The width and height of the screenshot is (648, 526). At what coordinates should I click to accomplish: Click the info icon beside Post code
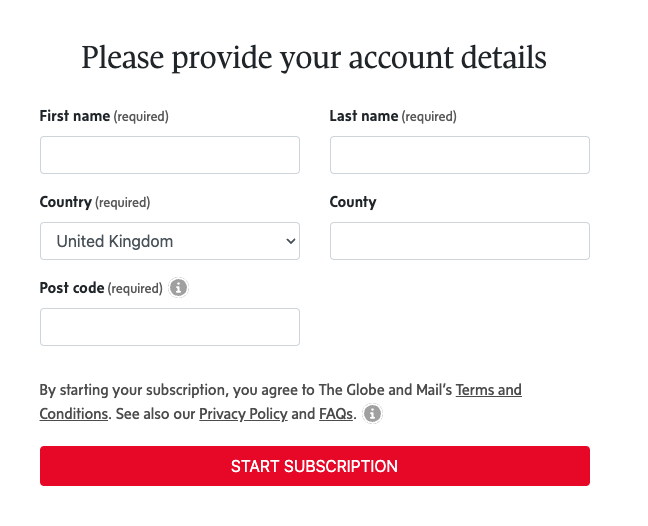178,288
